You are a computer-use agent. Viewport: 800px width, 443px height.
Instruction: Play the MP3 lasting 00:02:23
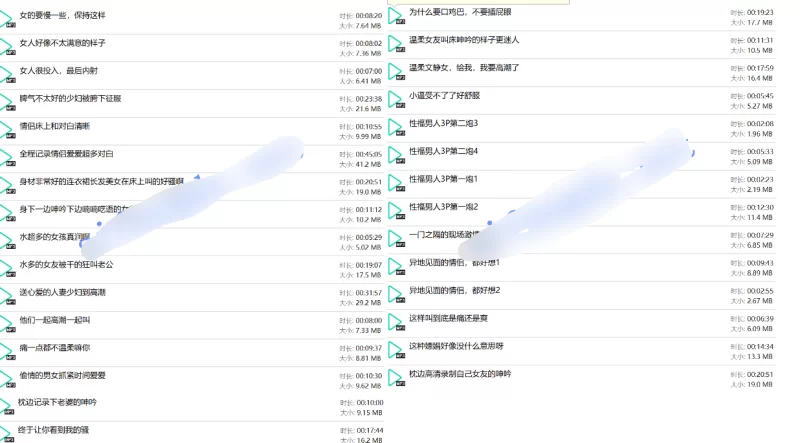(x=396, y=183)
